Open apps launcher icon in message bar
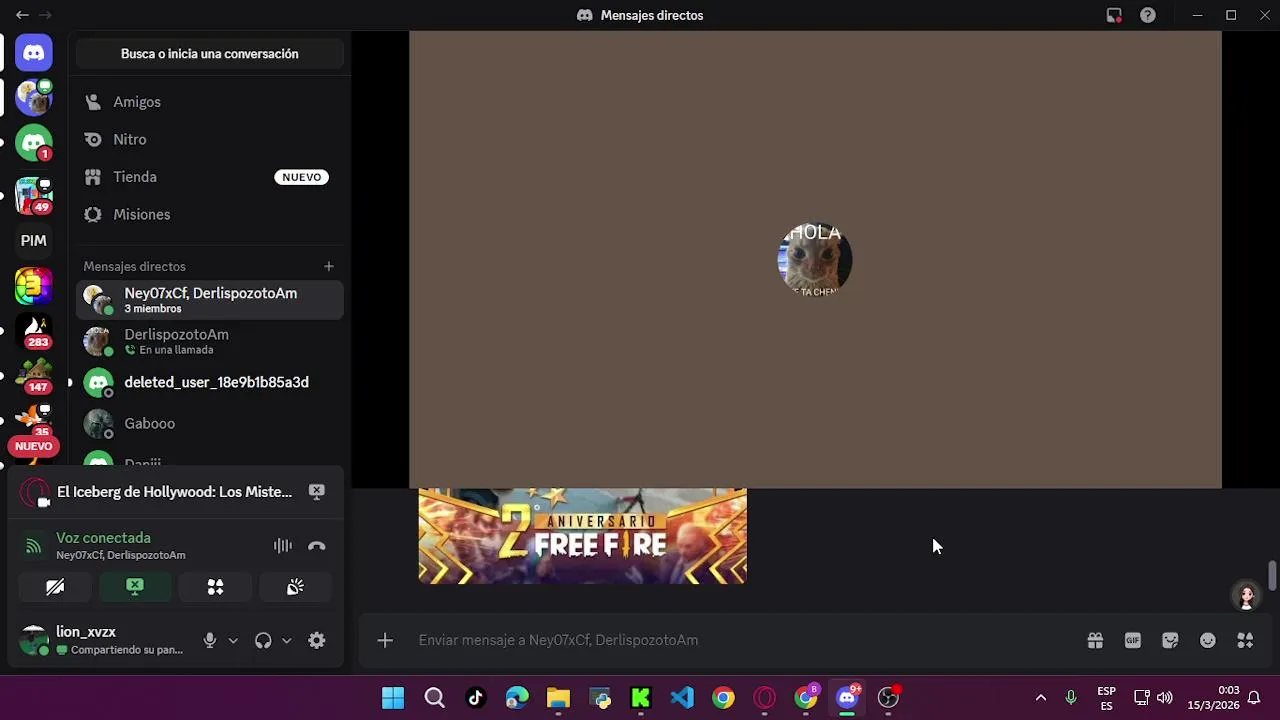Image resolution: width=1280 pixels, height=720 pixels. [x=1245, y=640]
